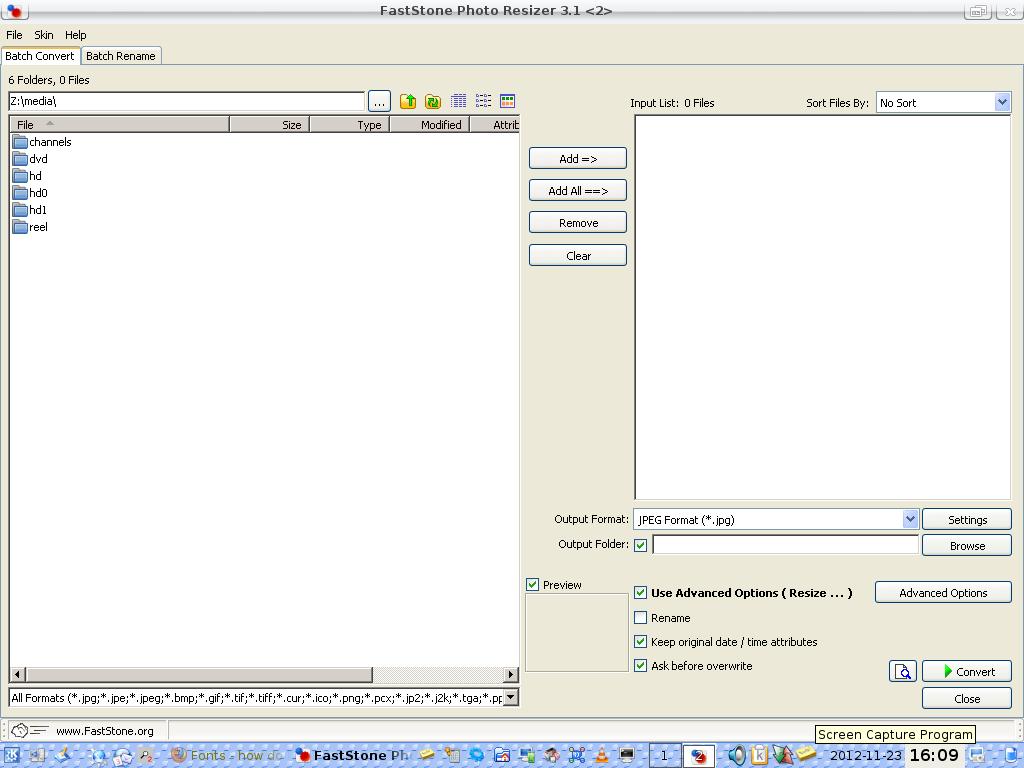
Task: Click the 16:09 taskbar clock
Action: point(934,755)
